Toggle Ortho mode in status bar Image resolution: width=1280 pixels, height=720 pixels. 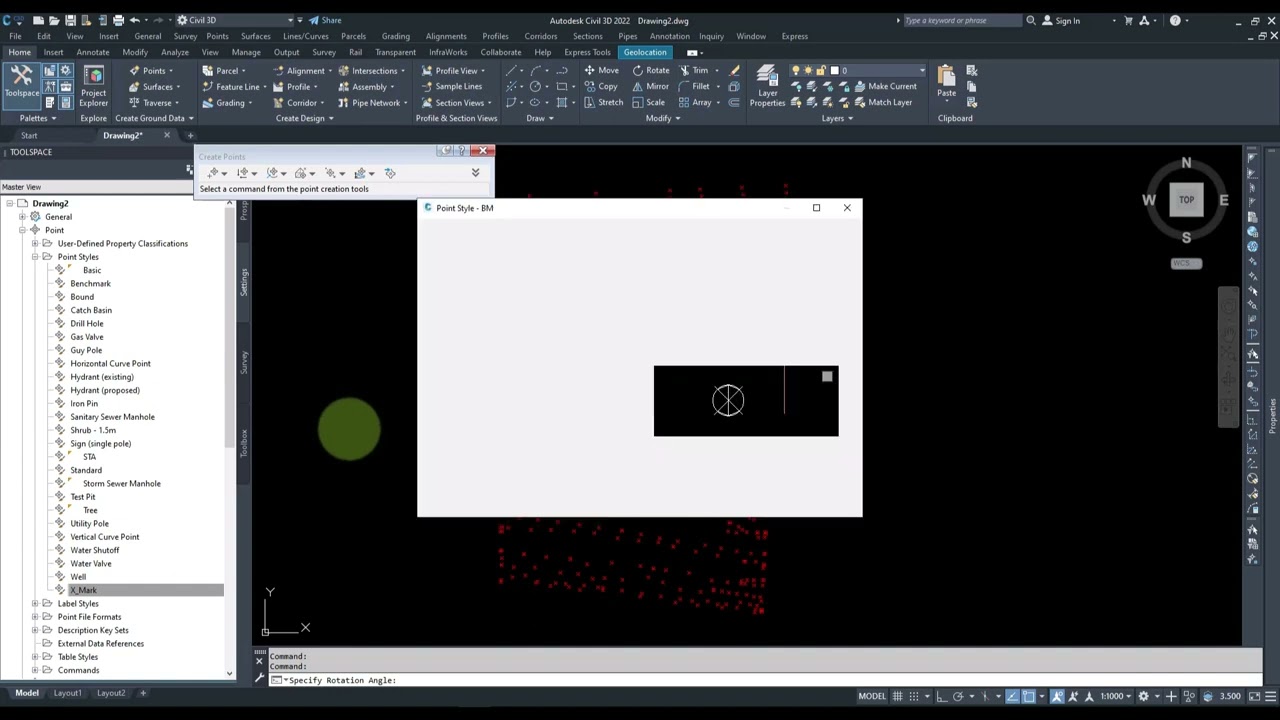pyautogui.click(x=942, y=696)
